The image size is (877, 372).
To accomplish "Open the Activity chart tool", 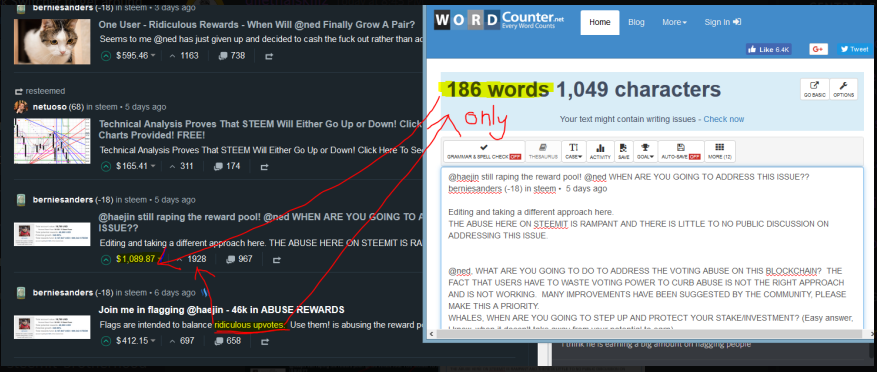I will (x=600, y=152).
